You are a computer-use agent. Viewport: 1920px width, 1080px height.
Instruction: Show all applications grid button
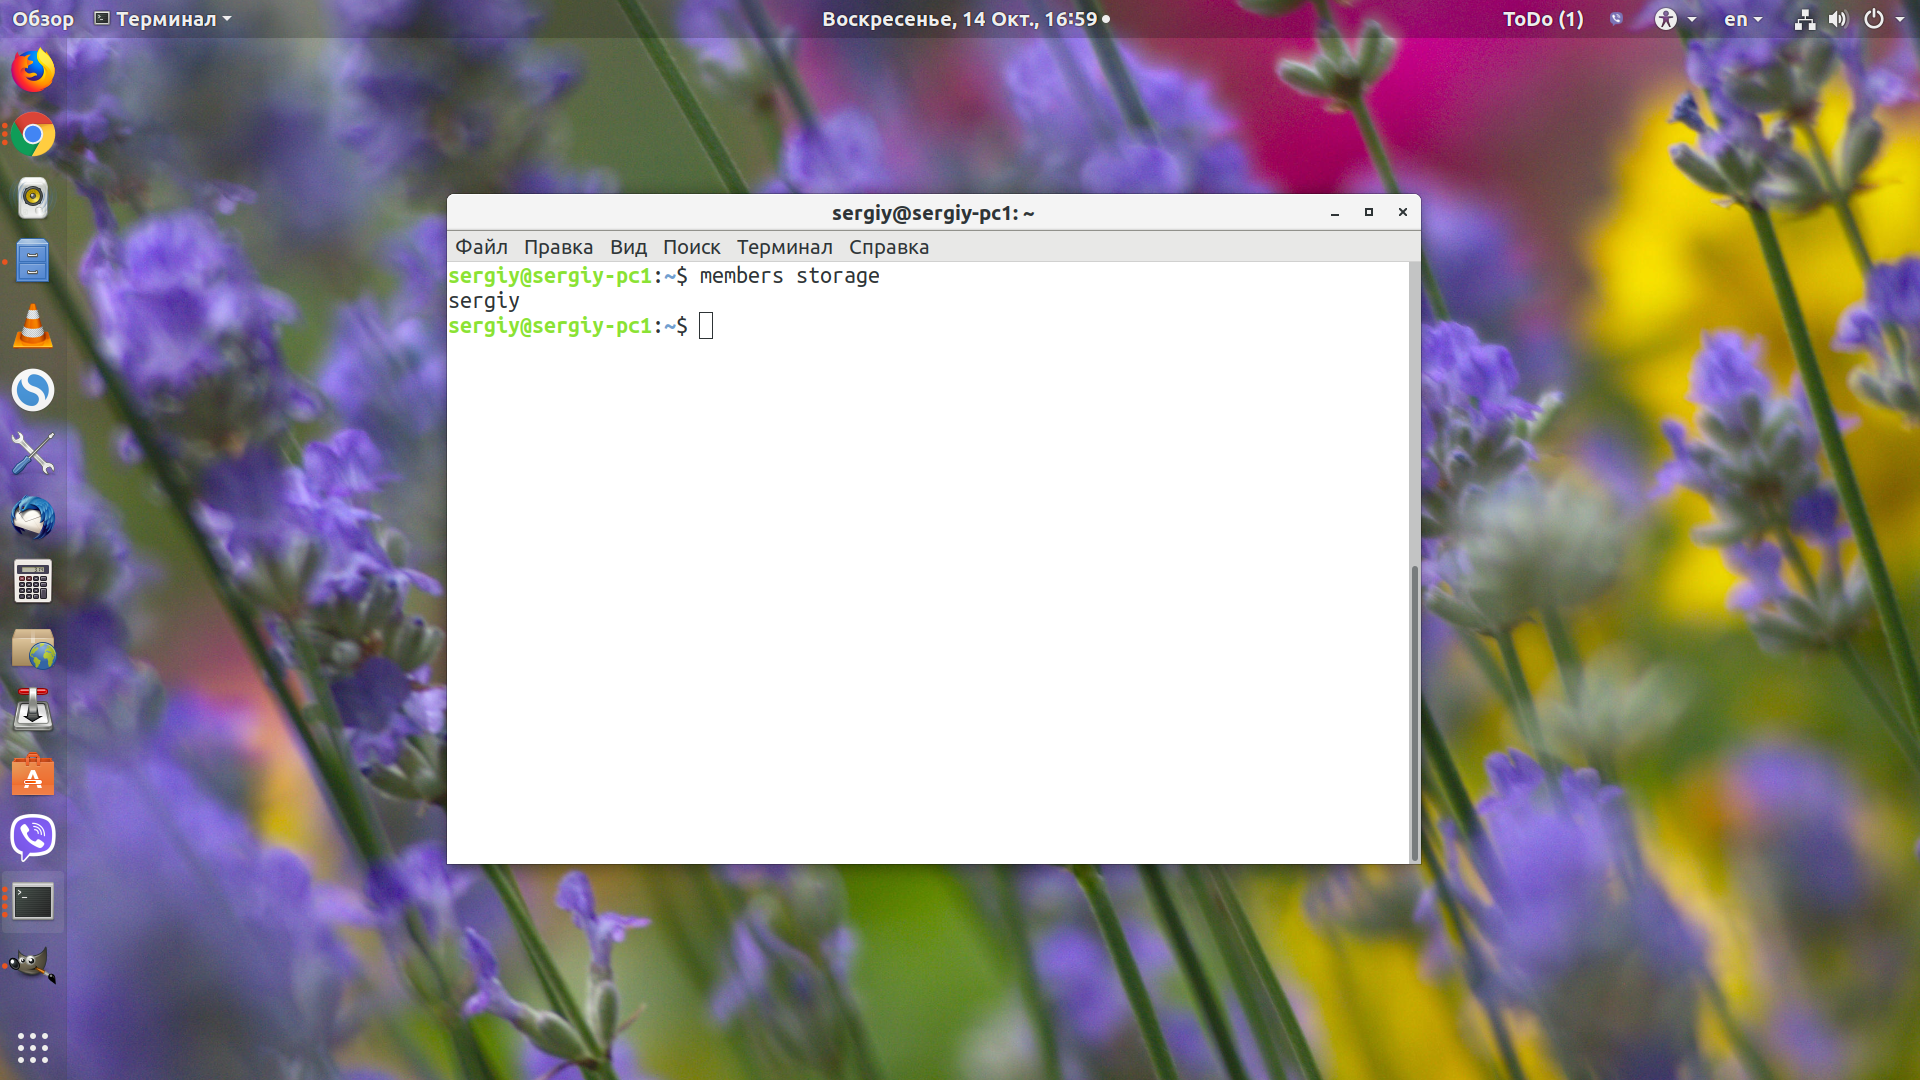pos(33,1047)
